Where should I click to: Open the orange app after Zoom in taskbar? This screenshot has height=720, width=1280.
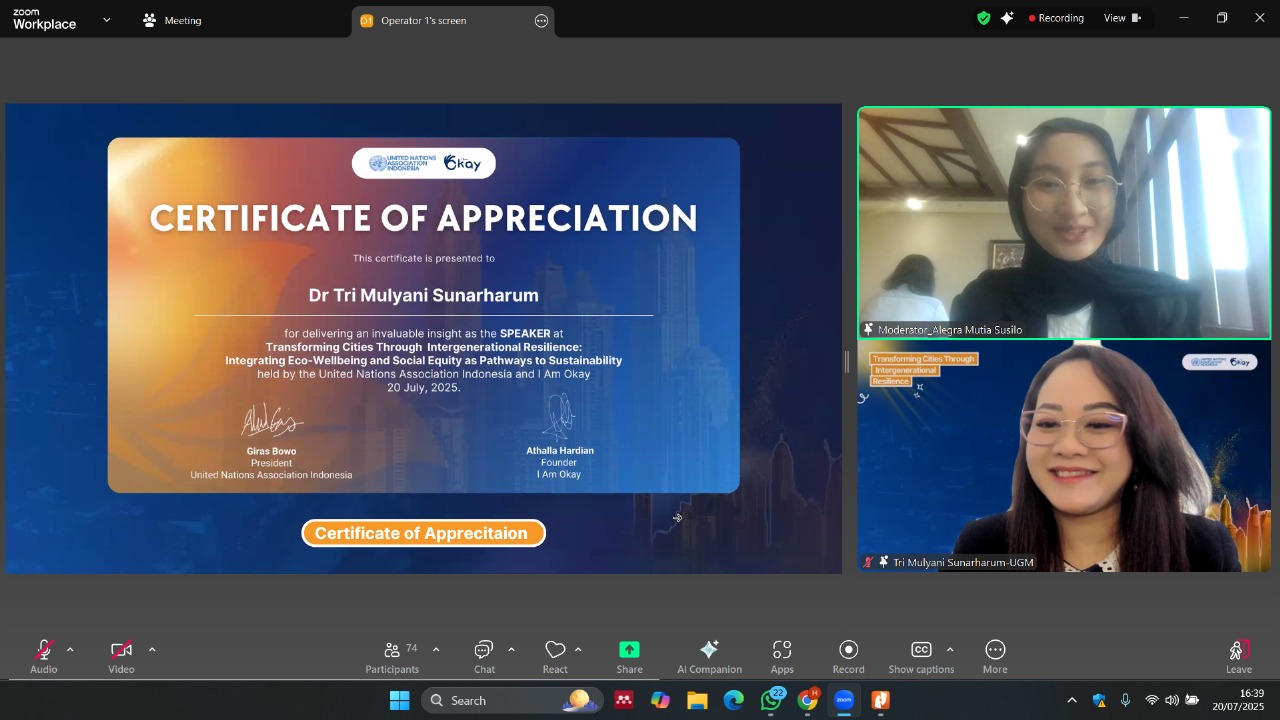[x=880, y=700]
